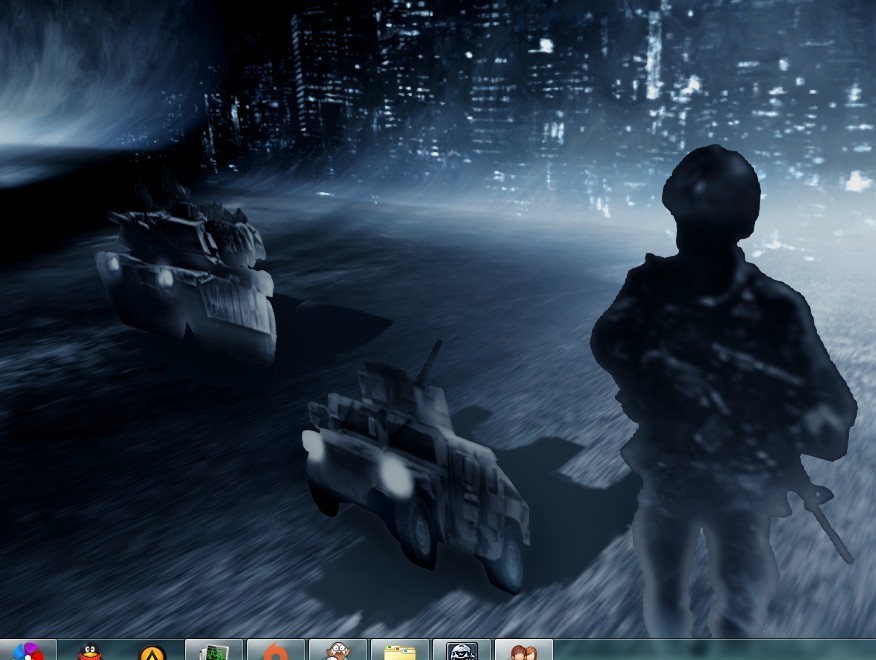Launch the orange triangle AIMP icon
876x660 pixels.
click(x=152, y=652)
